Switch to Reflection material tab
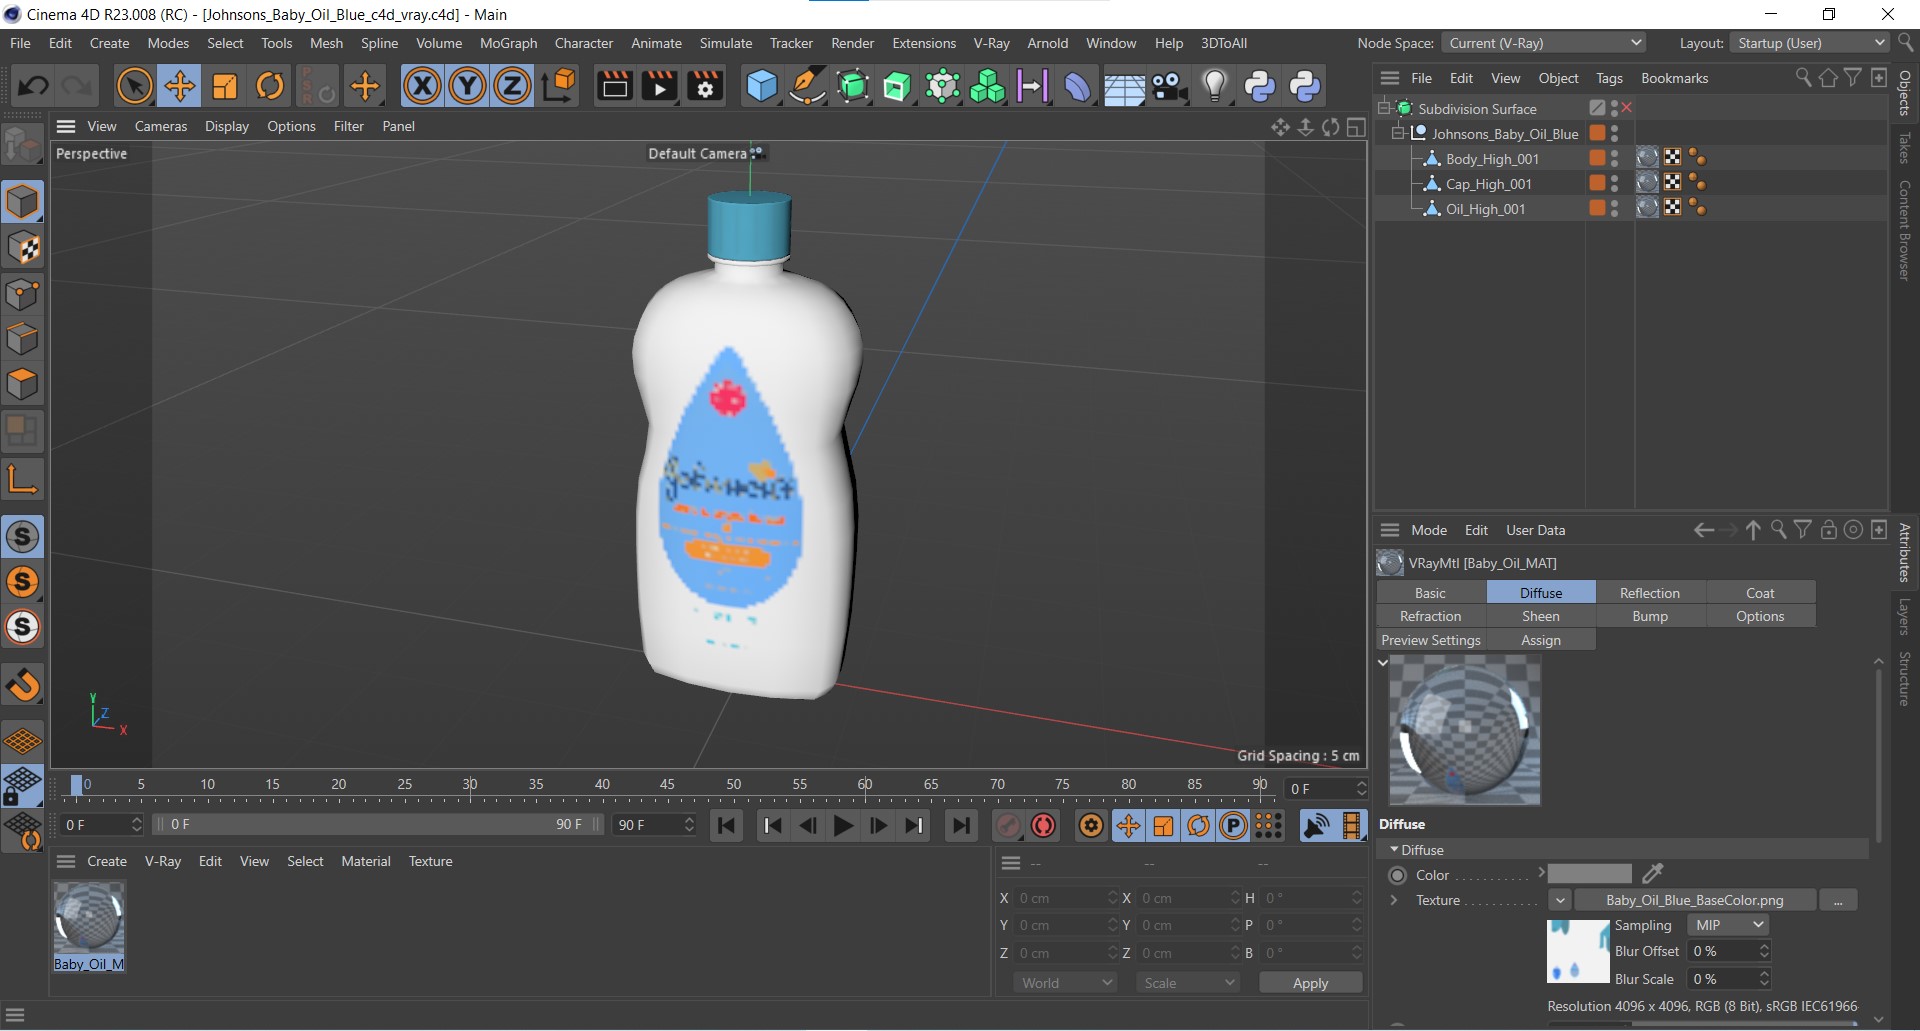The width and height of the screenshot is (1920, 1031). point(1650,593)
